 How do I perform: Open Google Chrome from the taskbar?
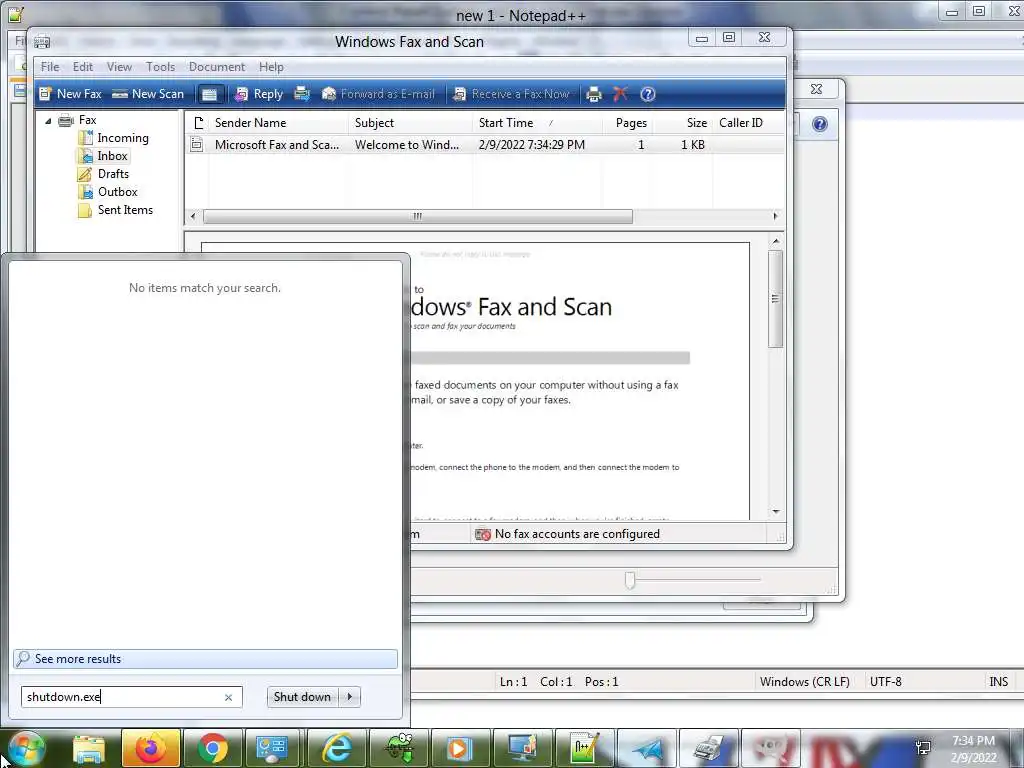212,749
